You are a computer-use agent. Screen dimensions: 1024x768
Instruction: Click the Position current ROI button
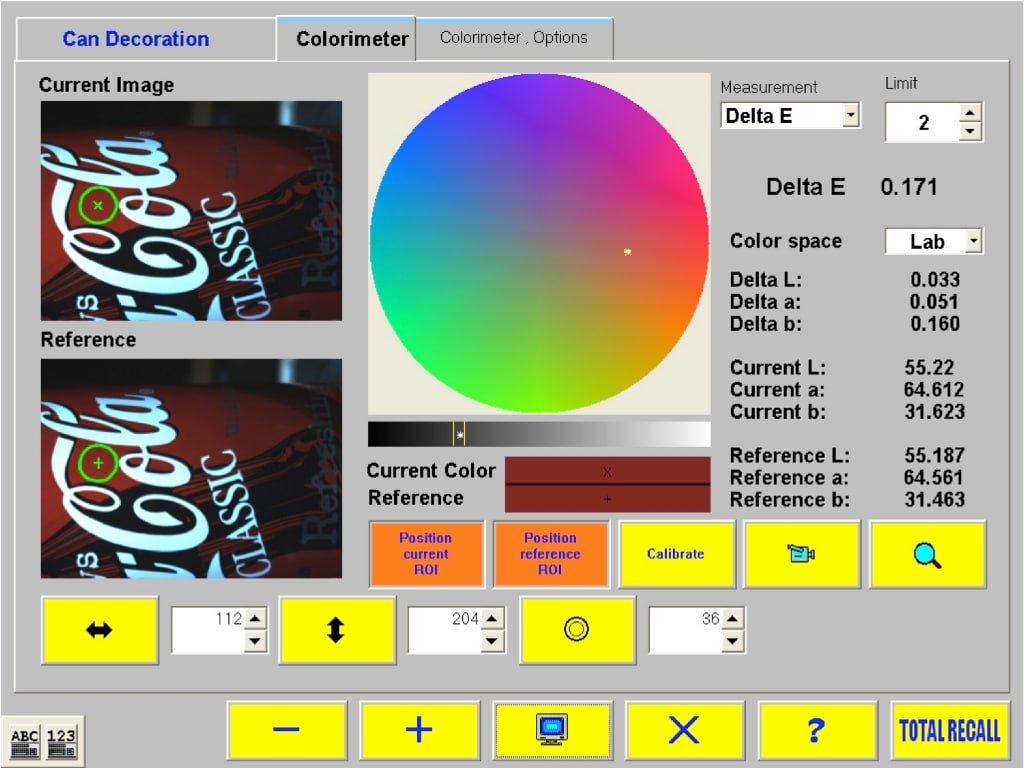pos(426,554)
